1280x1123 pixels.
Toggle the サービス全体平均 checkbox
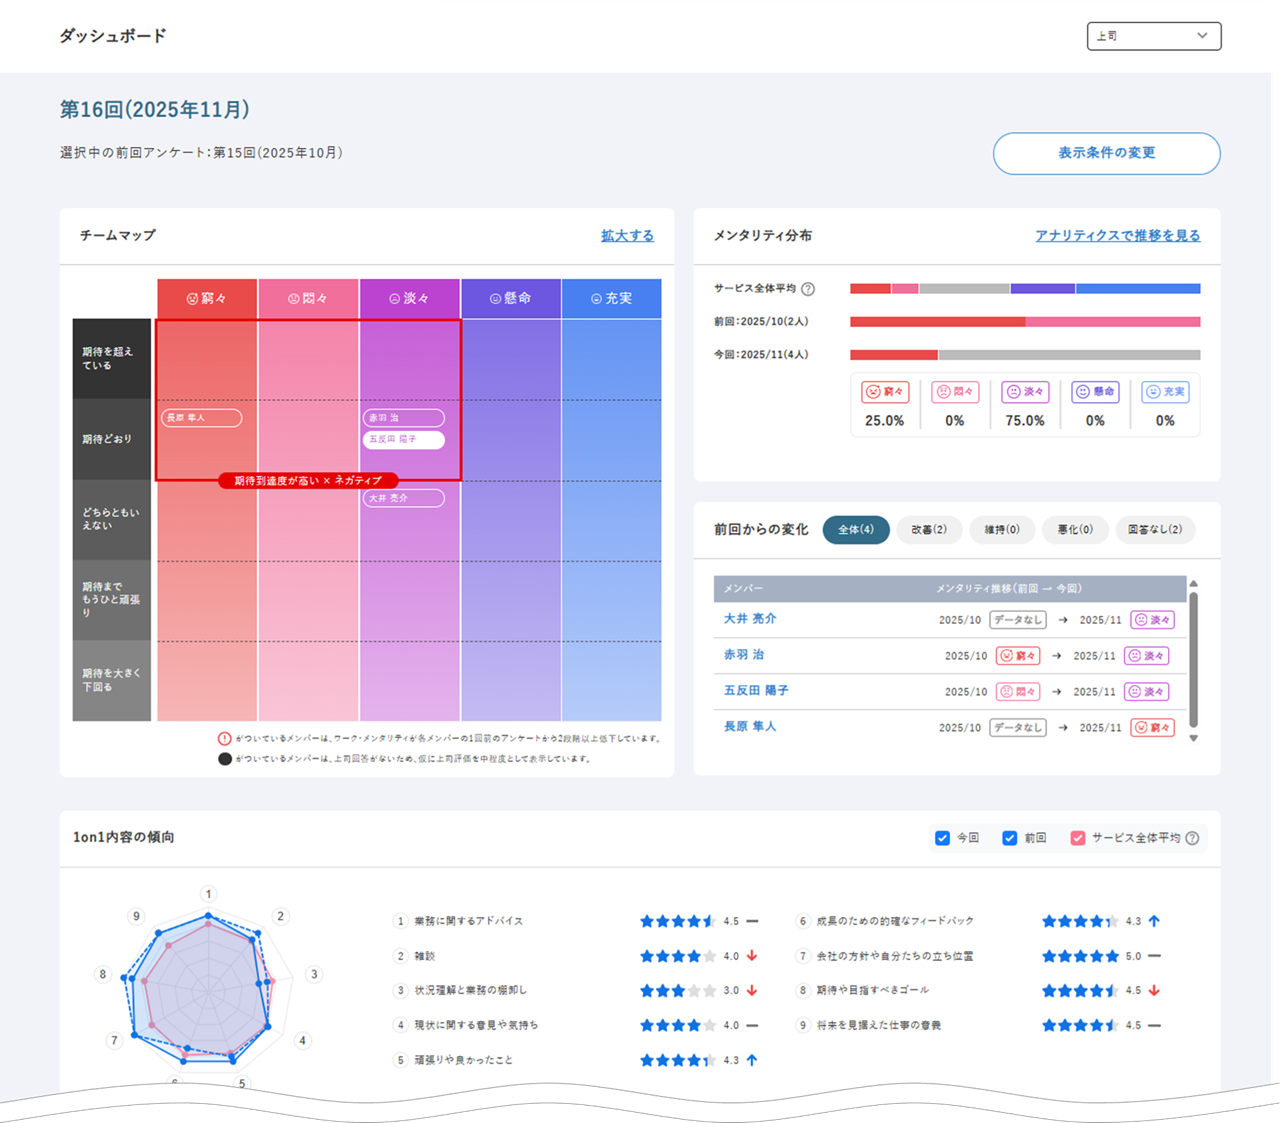[1078, 838]
